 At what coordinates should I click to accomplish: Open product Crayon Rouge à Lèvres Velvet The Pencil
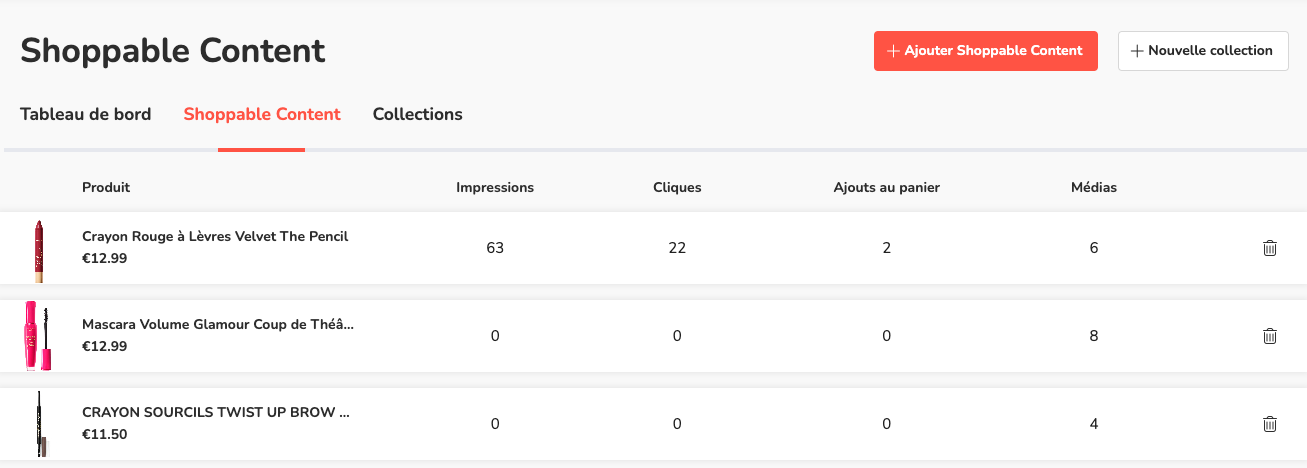coord(215,236)
